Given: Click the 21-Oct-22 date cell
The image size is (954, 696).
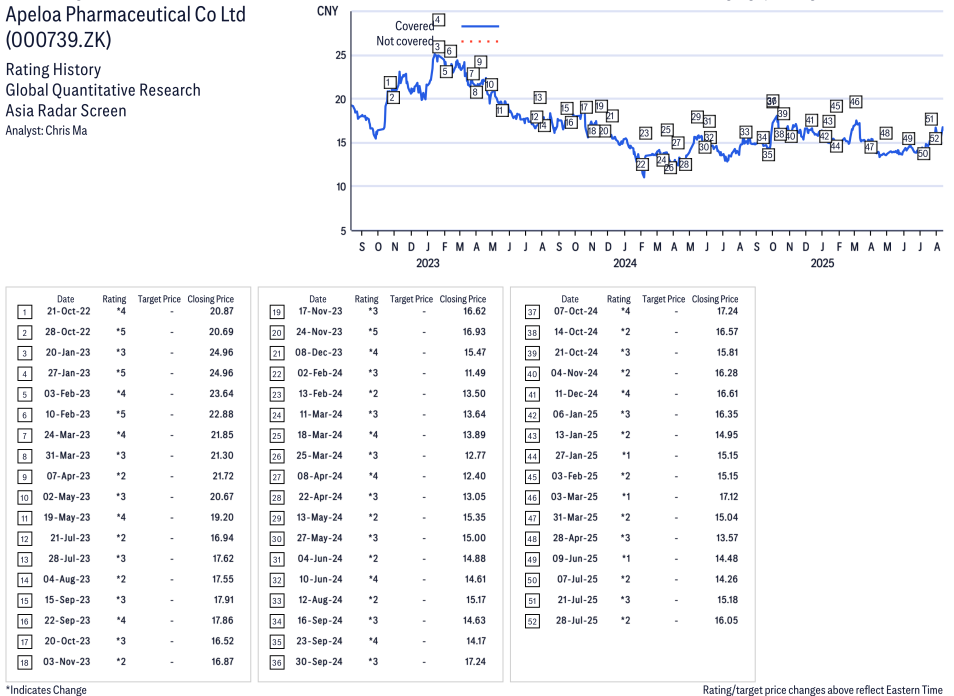Looking at the screenshot, I should pos(68,311).
